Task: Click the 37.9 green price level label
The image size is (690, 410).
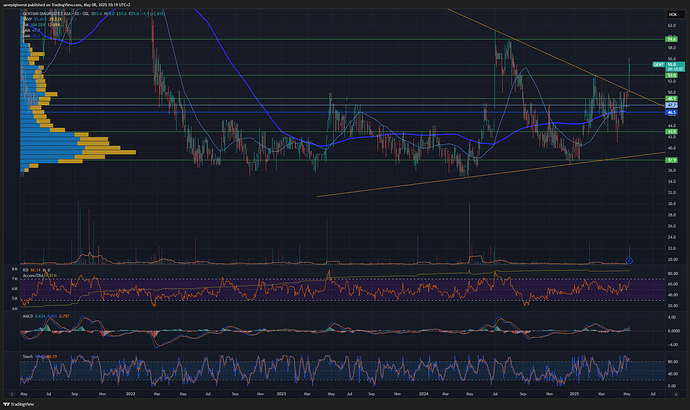Action: coord(672,160)
